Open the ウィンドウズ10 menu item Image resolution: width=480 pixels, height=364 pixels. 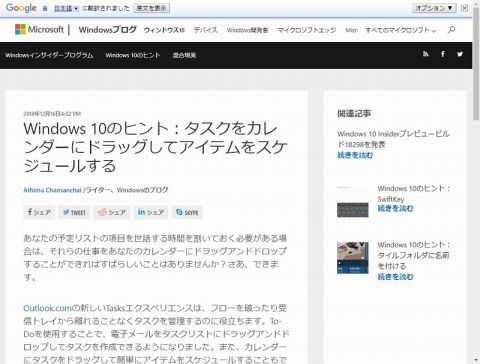coord(164,30)
